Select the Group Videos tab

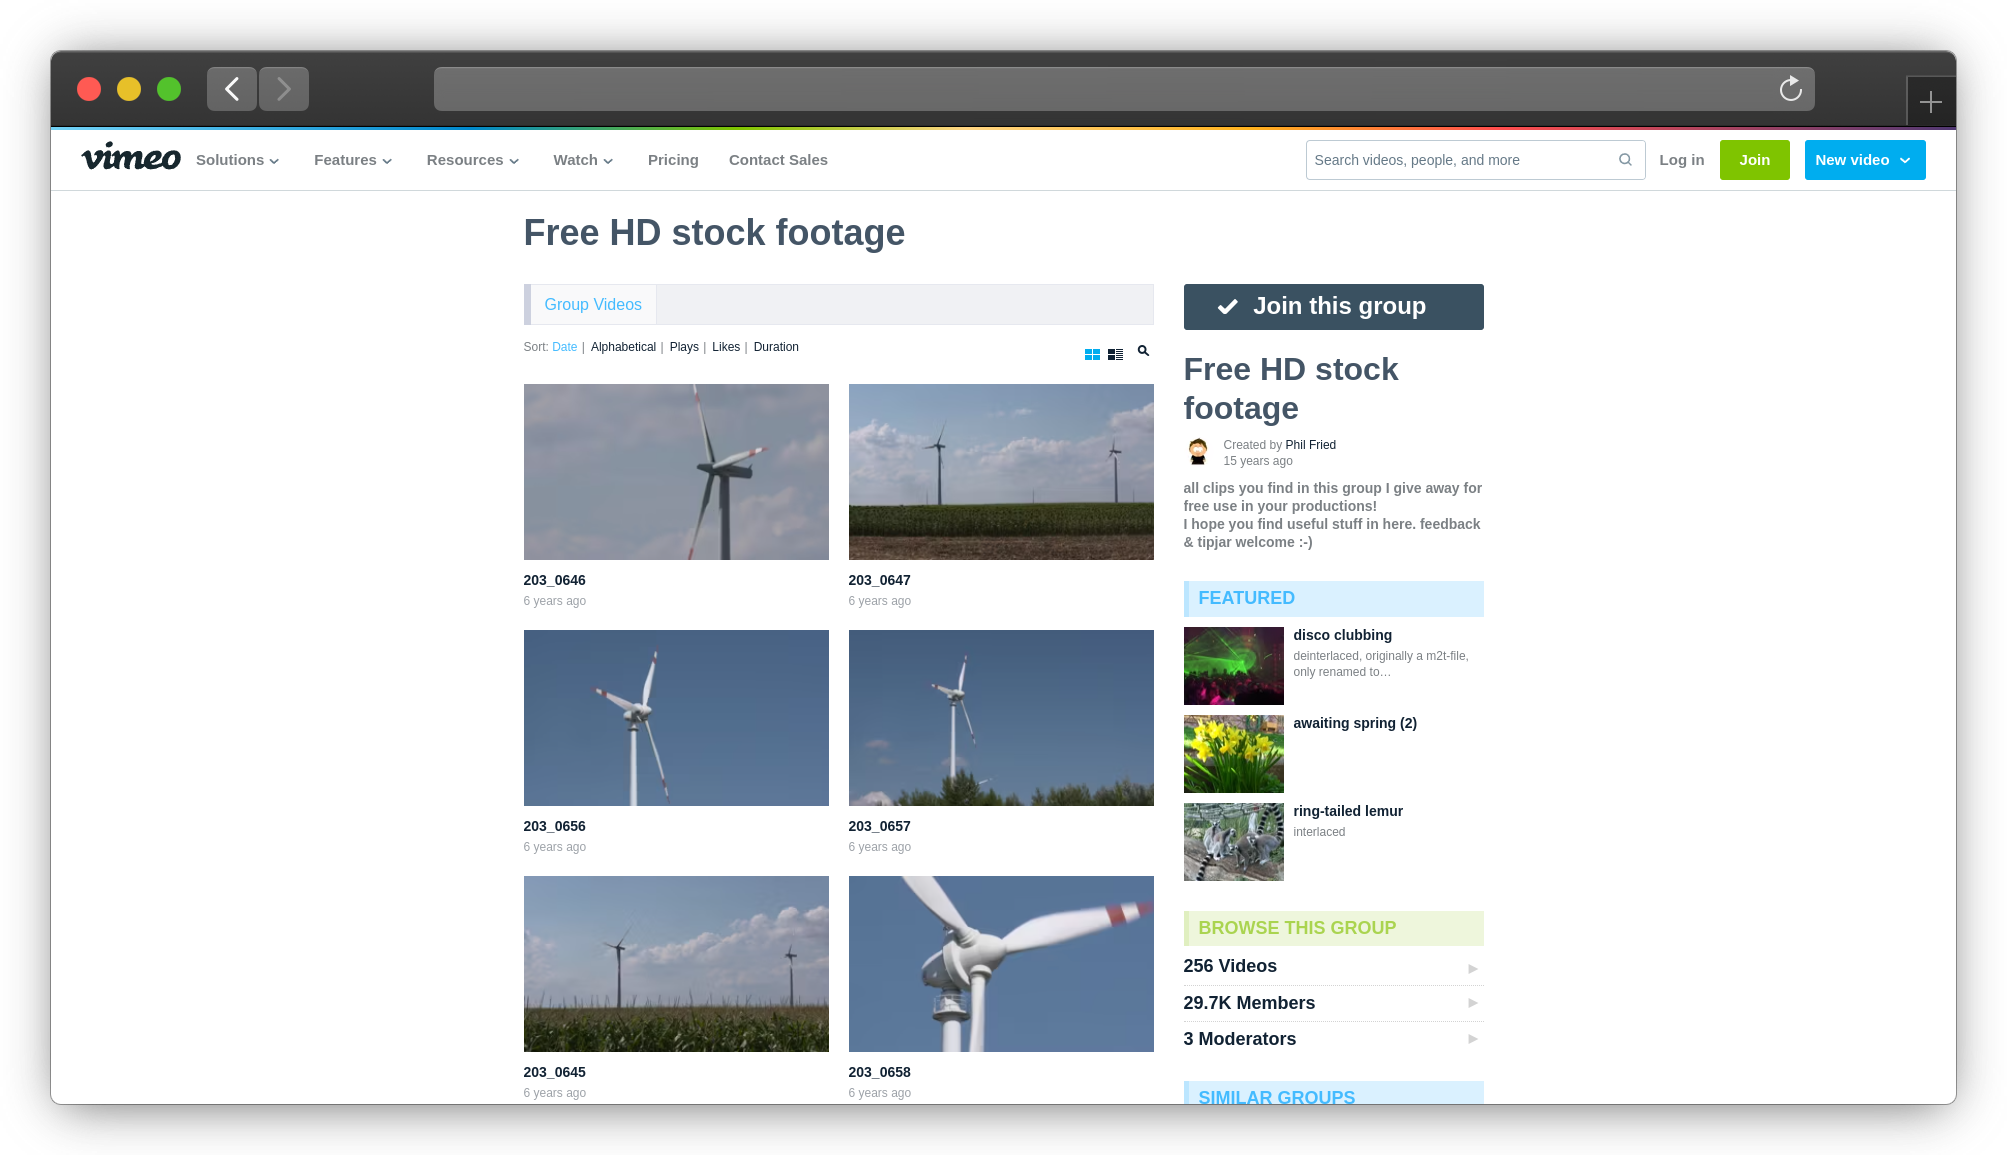[592, 305]
